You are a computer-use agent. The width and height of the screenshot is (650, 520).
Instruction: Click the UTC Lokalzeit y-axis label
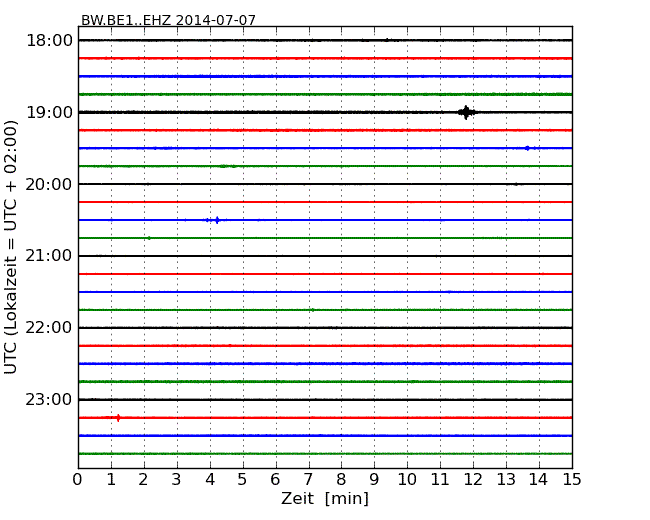(10, 247)
